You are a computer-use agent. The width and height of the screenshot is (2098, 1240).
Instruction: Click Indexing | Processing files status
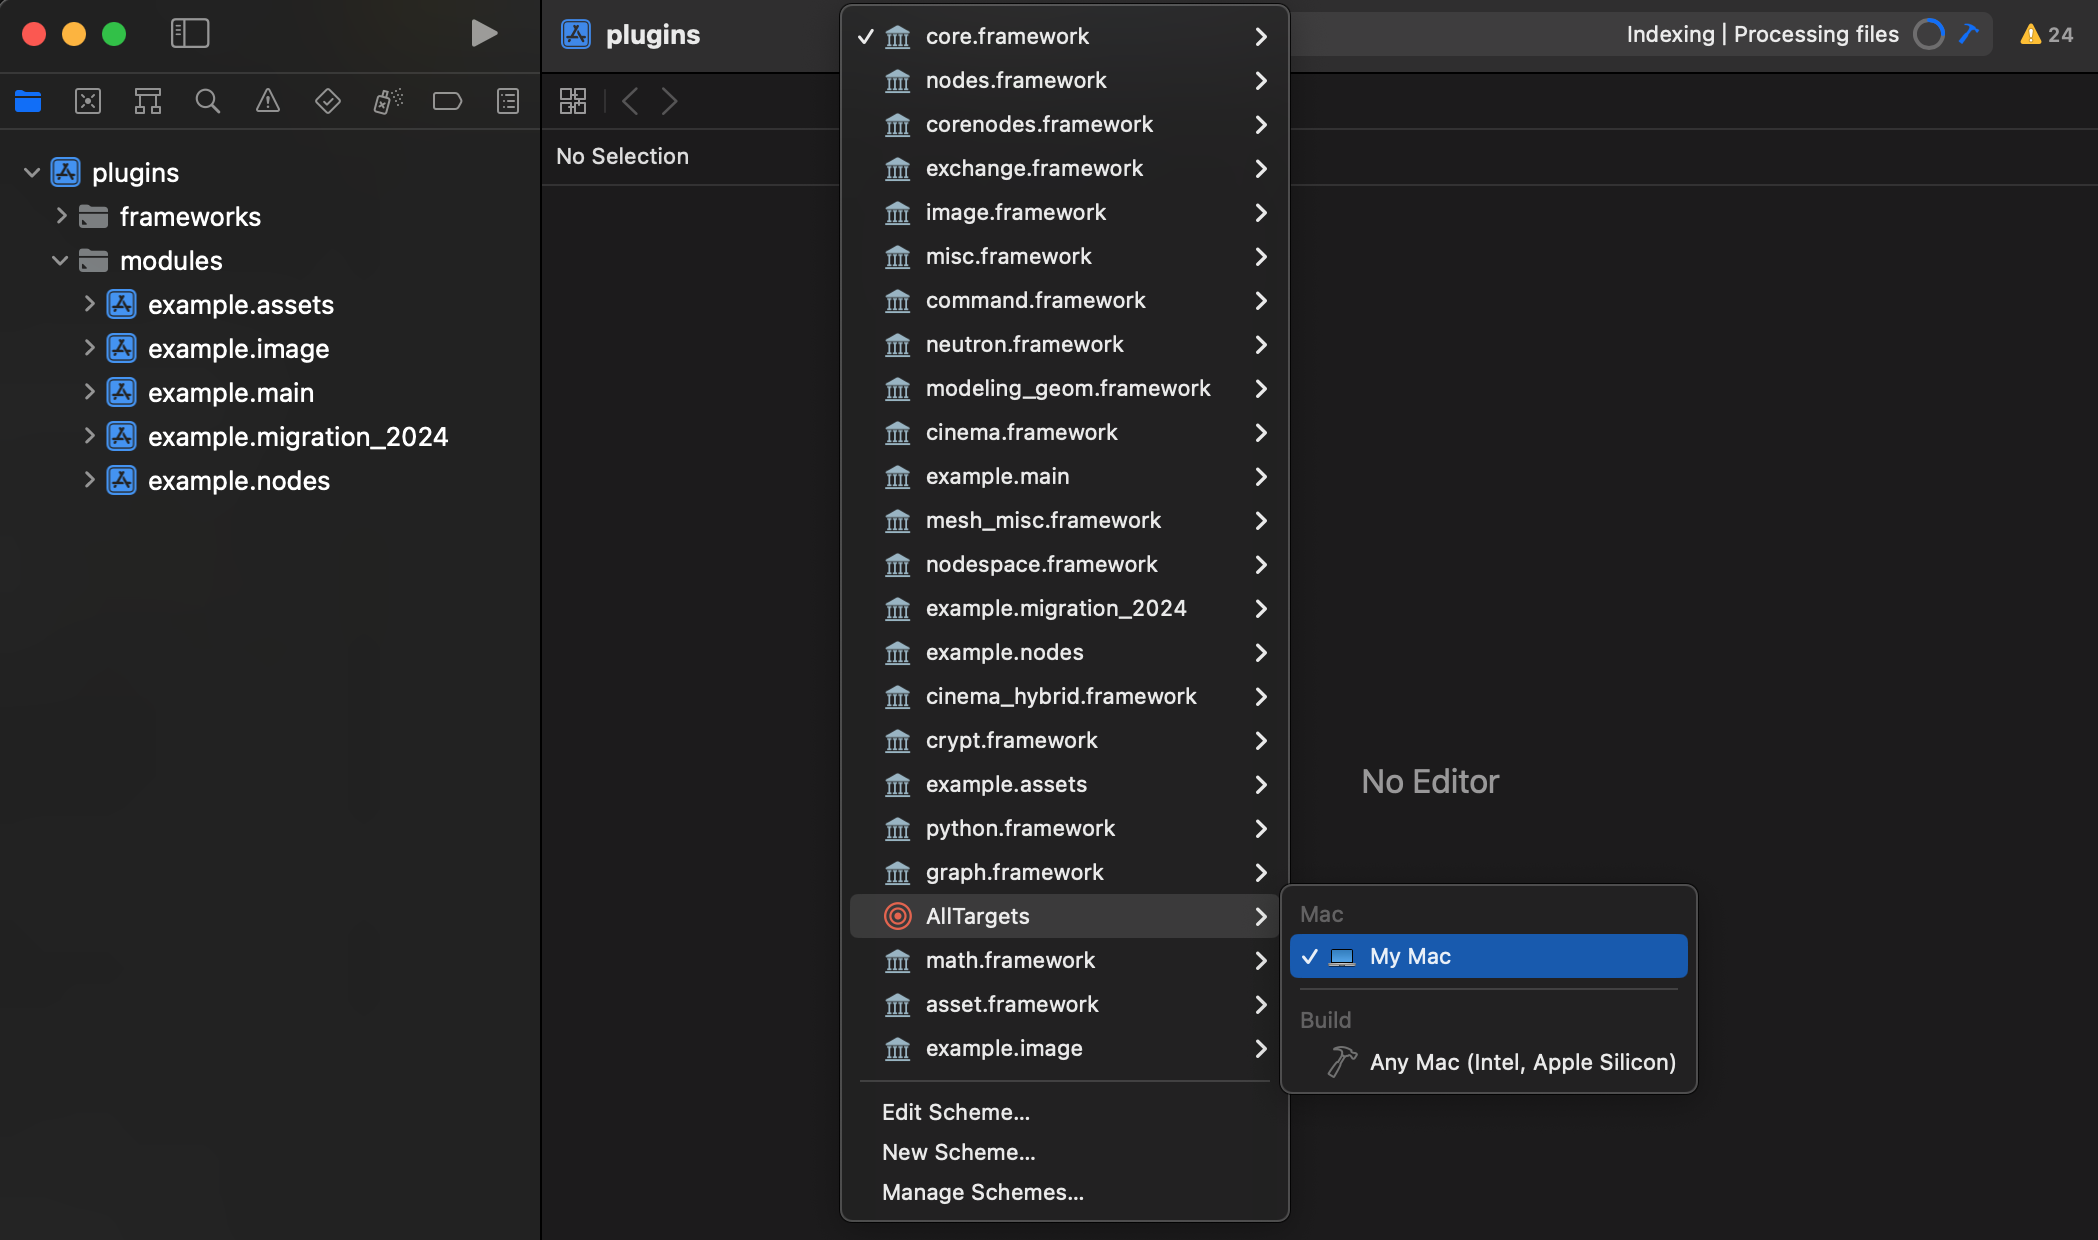click(1762, 34)
